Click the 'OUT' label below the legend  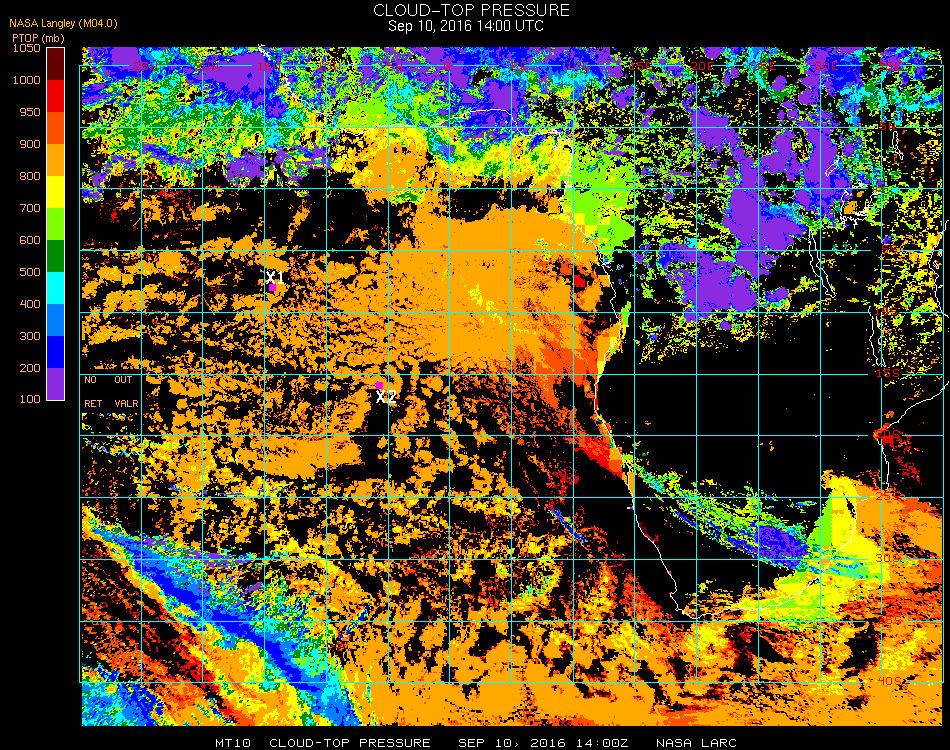pyautogui.click(x=123, y=380)
